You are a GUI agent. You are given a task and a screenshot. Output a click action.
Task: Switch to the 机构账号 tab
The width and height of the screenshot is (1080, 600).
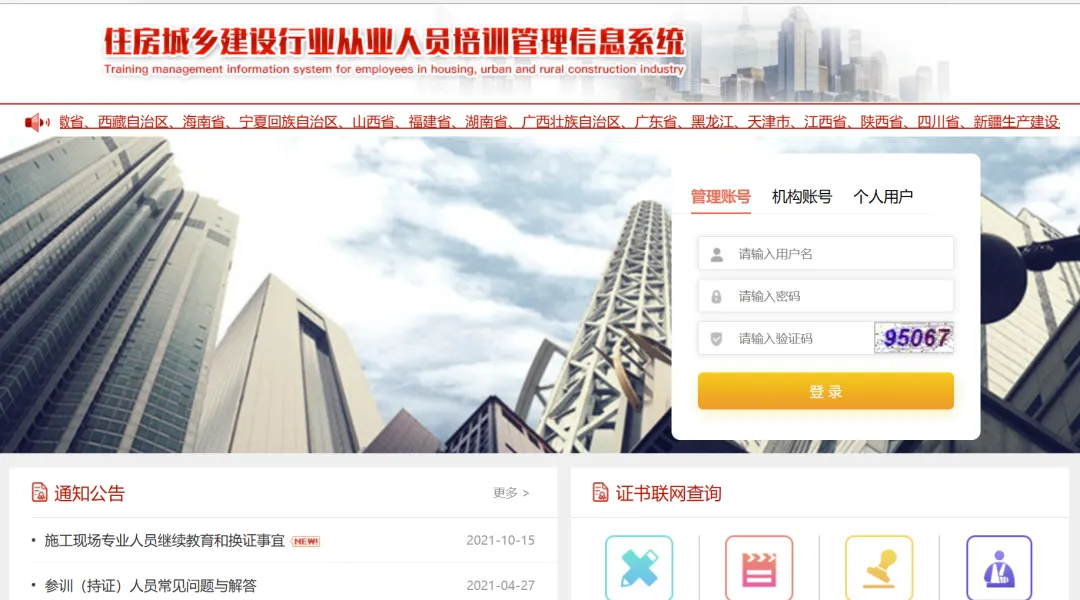802,197
